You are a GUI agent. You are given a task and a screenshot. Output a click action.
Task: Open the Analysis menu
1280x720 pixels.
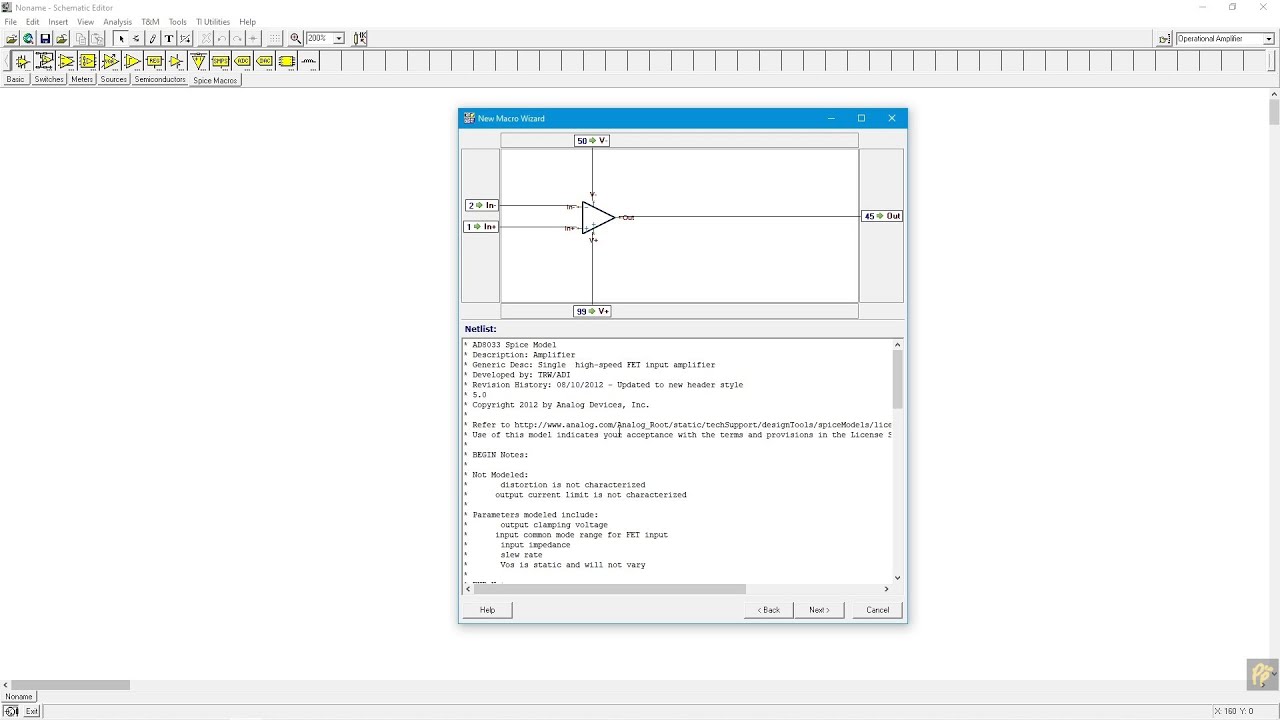(x=117, y=21)
